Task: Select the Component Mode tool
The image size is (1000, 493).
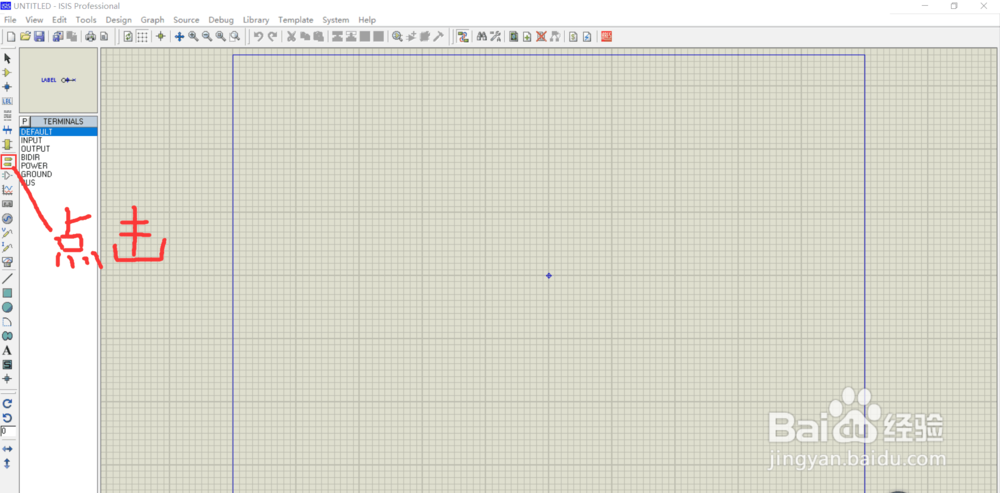Action: 8,73
